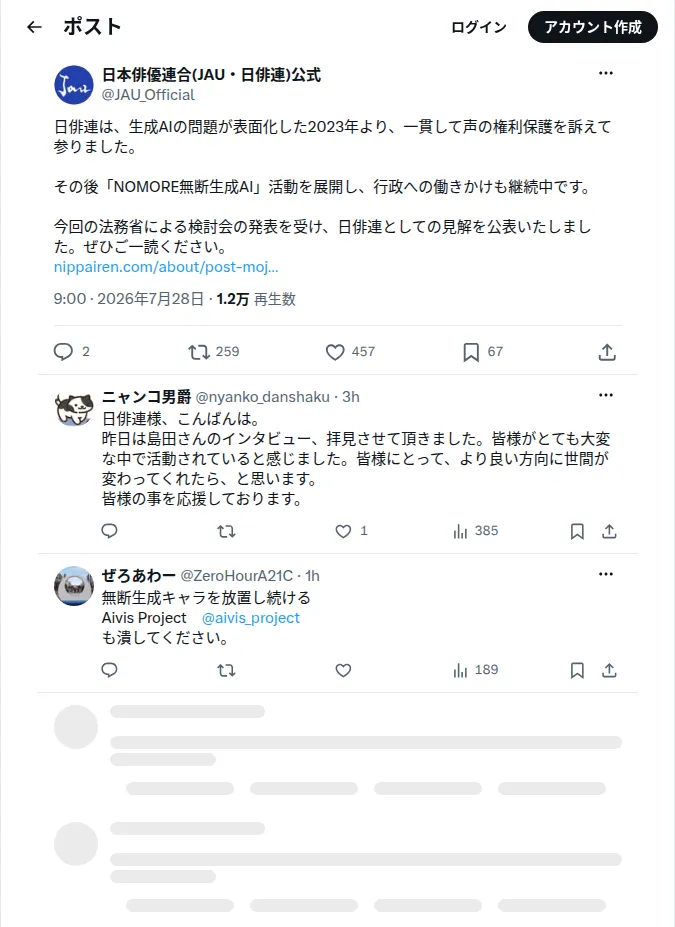Bookmark ぜろあわー's reply

coord(577,670)
